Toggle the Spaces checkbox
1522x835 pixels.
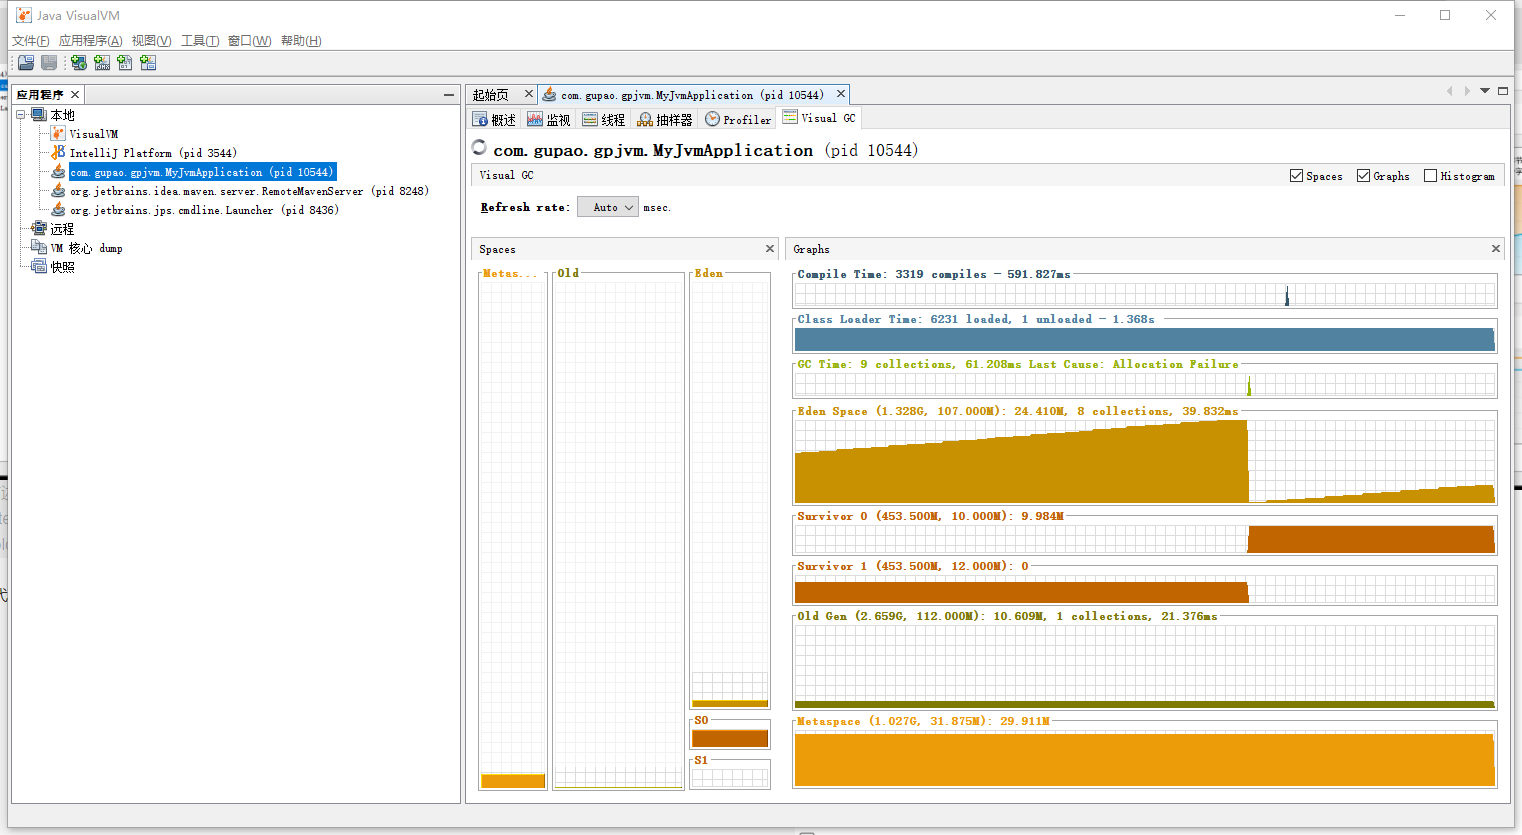[1297, 176]
